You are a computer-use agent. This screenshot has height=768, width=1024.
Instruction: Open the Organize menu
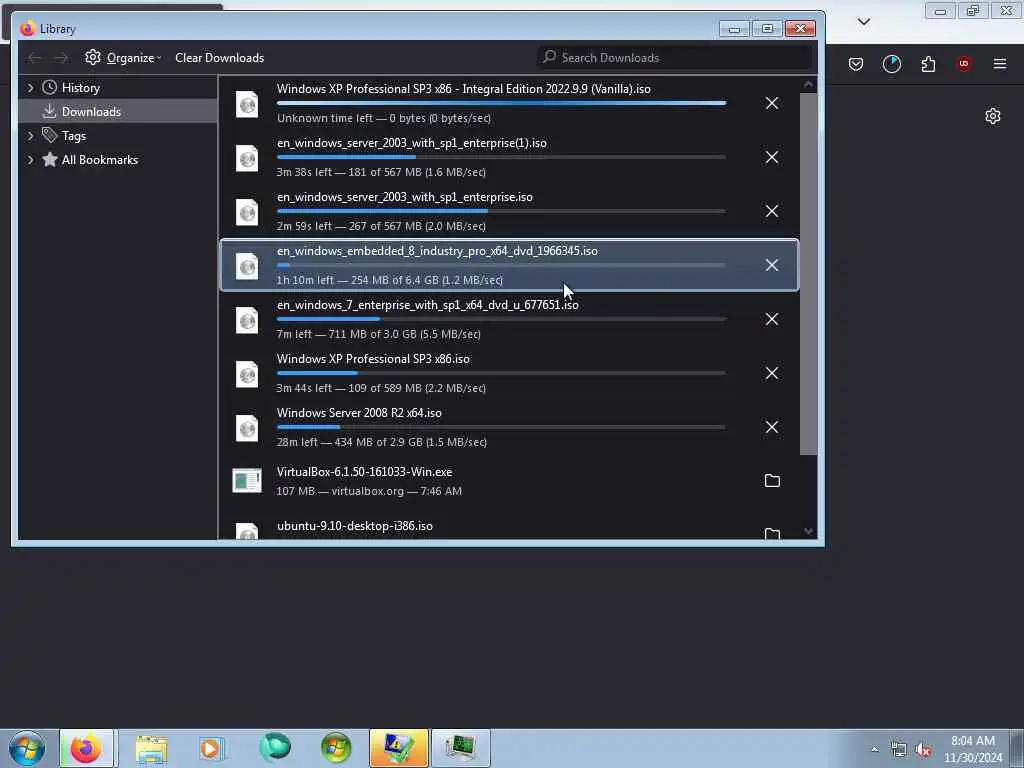(x=123, y=57)
